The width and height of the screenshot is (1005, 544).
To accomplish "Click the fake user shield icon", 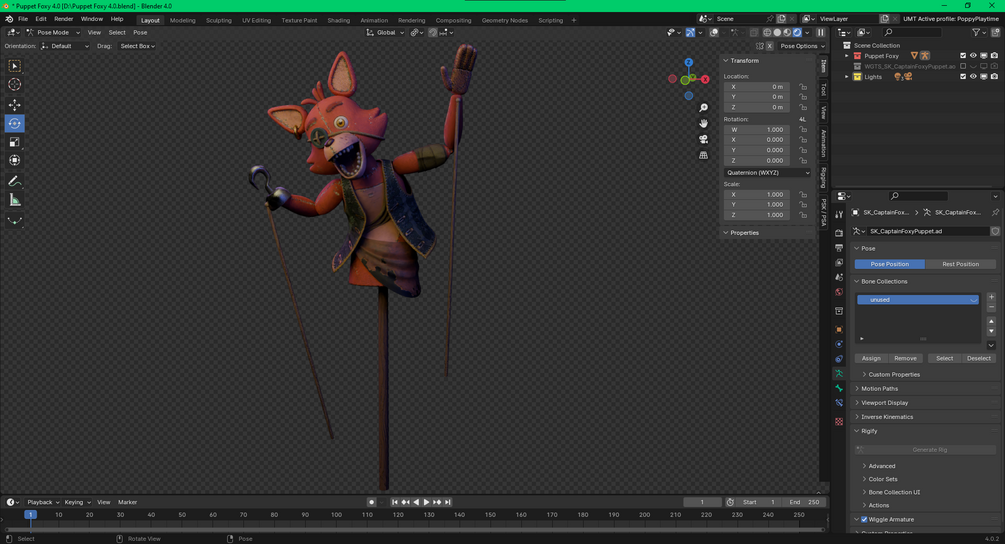I will coord(995,231).
